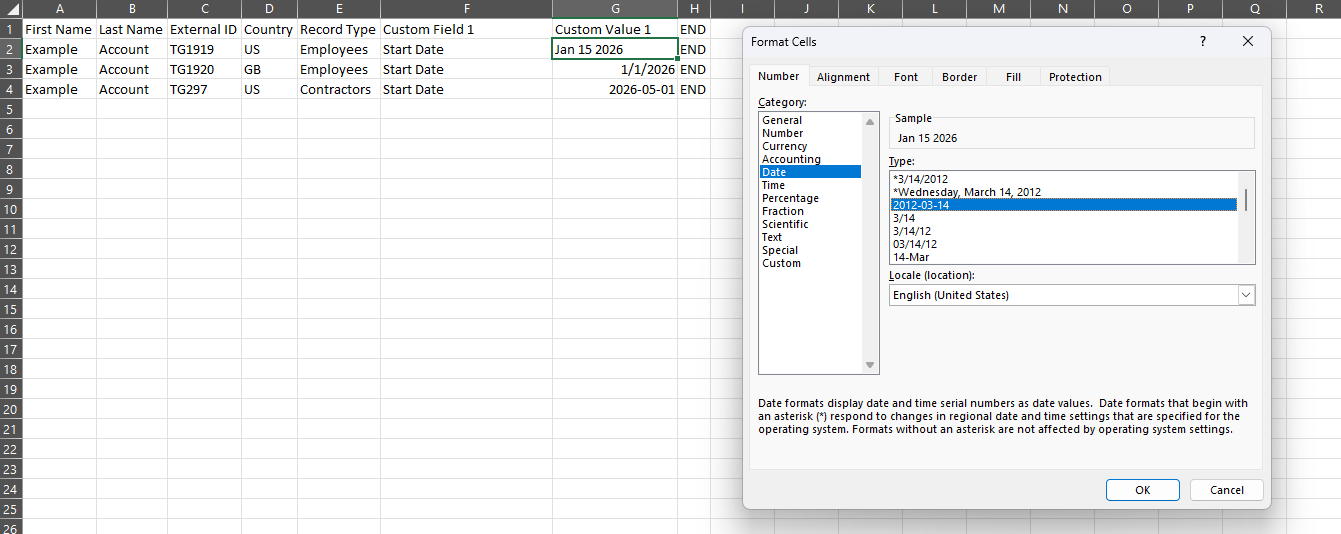Switch to the Fill tab
This screenshot has height=534, width=1341.
pyautogui.click(x=1013, y=77)
